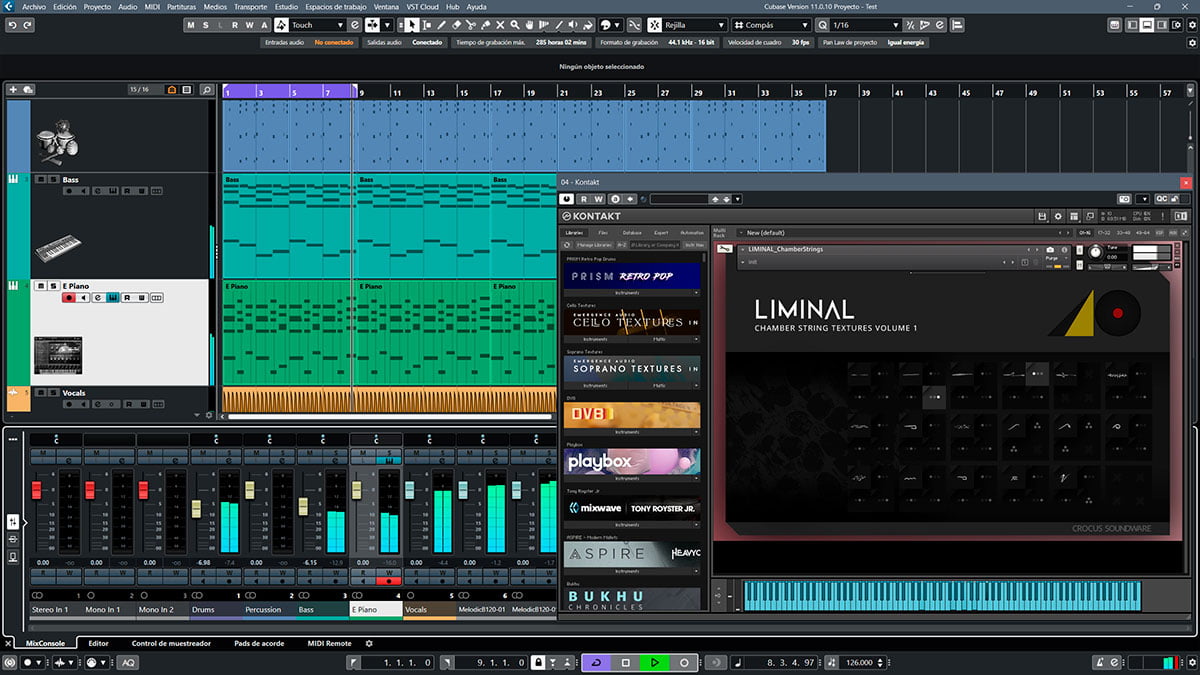Image resolution: width=1200 pixels, height=675 pixels.
Task: Choose the Erase tool
Action: pos(456,25)
